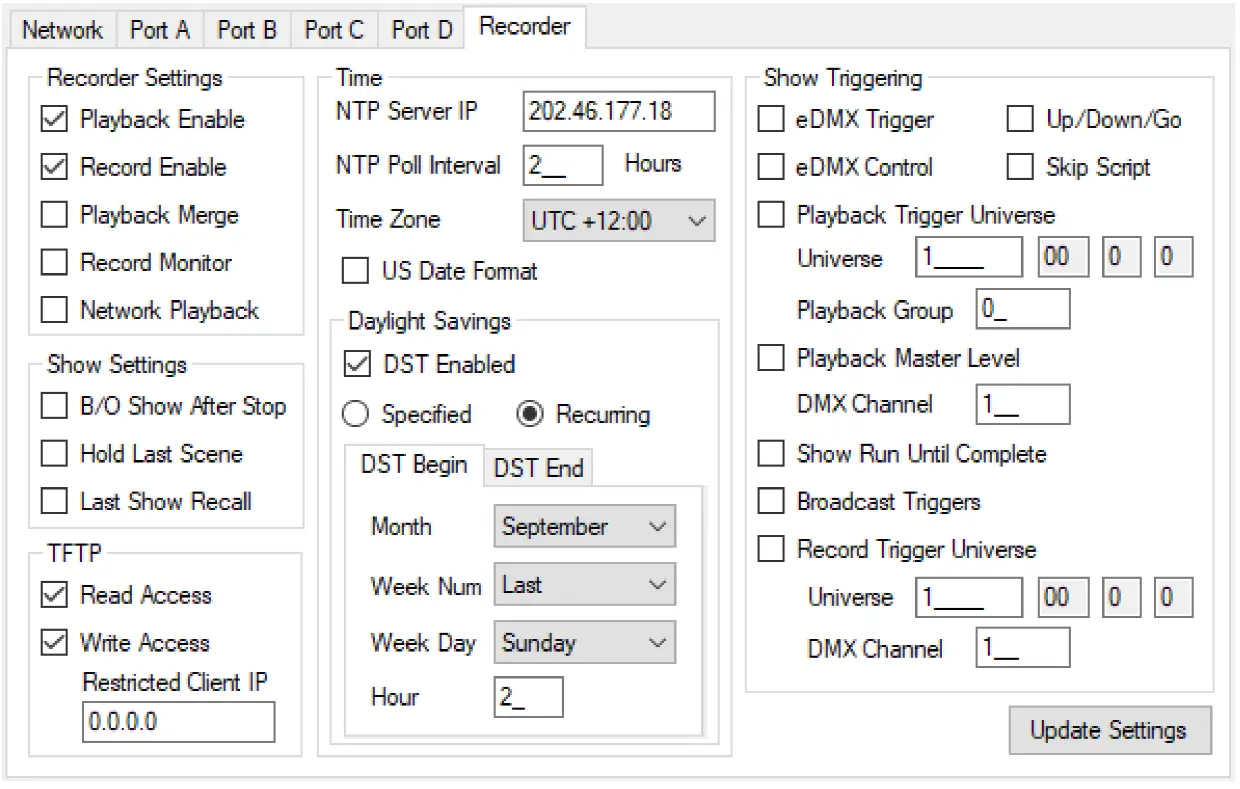Image resolution: width=1240 pixels, height=789 pixels.
Task: Enable Playback Merge
Action: click(54, 215)
